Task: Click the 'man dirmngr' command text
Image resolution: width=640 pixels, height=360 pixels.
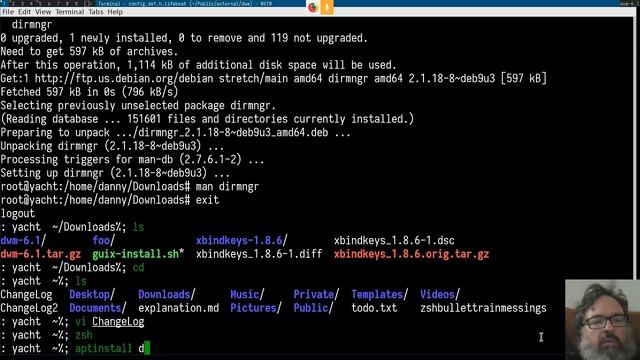Action: pos(227,187)
